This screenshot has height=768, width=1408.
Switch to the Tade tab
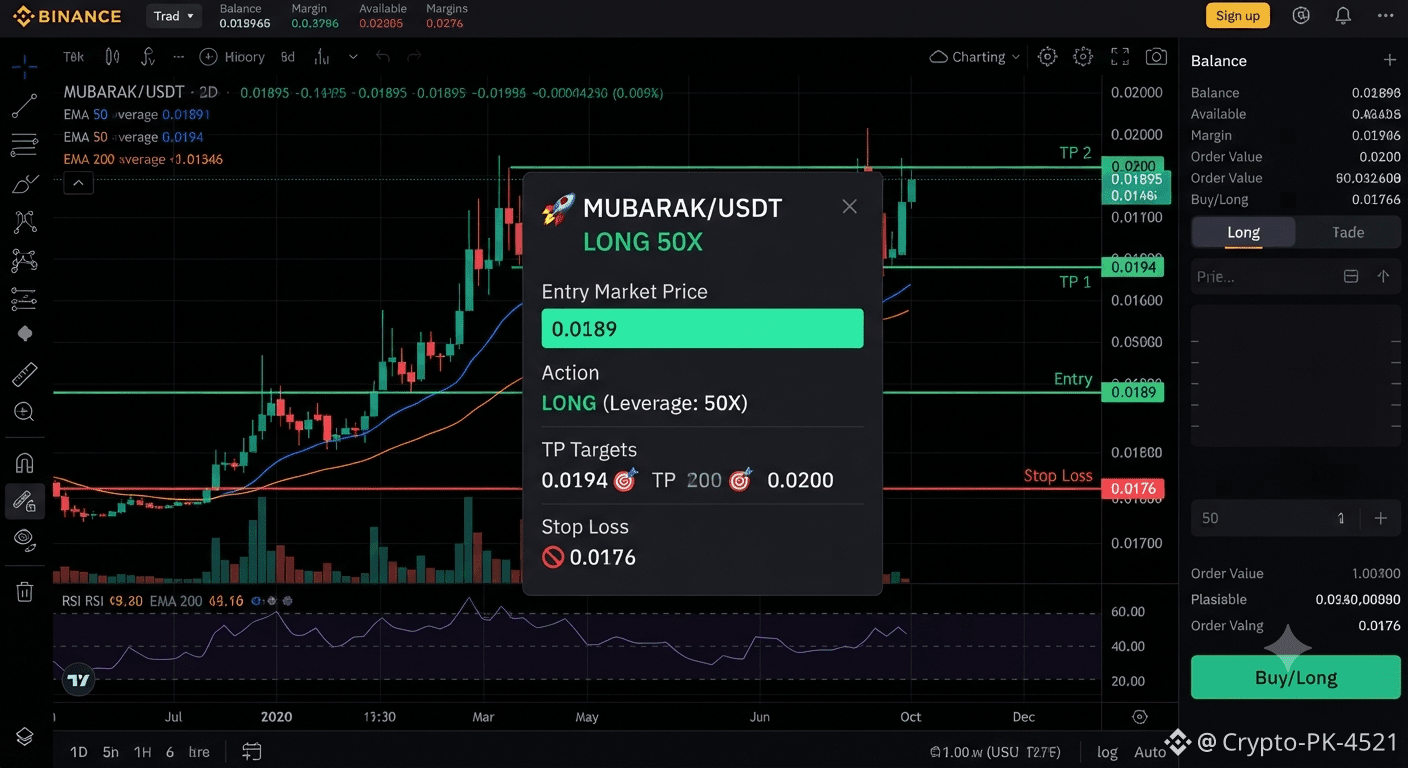(x=1348, y=232)
